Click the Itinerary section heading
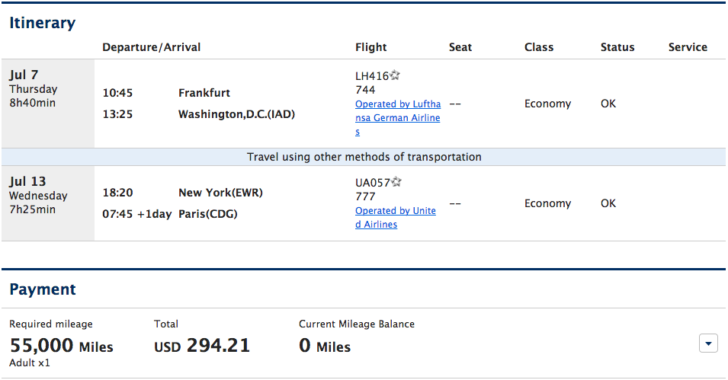Image resolution: width=728 pixels, height=380 pixels. tap(42, 23)
